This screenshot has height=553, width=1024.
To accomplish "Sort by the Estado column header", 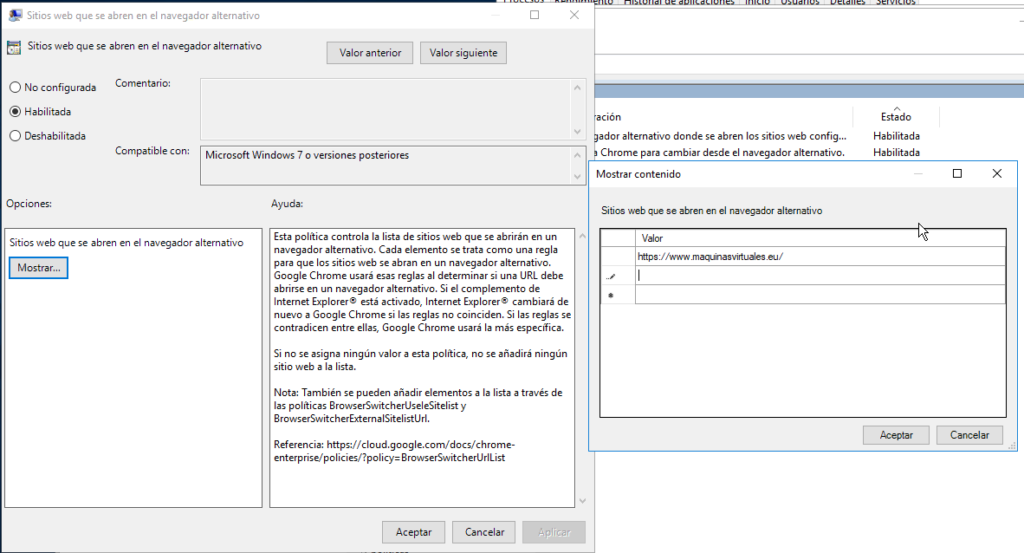I will (895, 117).
